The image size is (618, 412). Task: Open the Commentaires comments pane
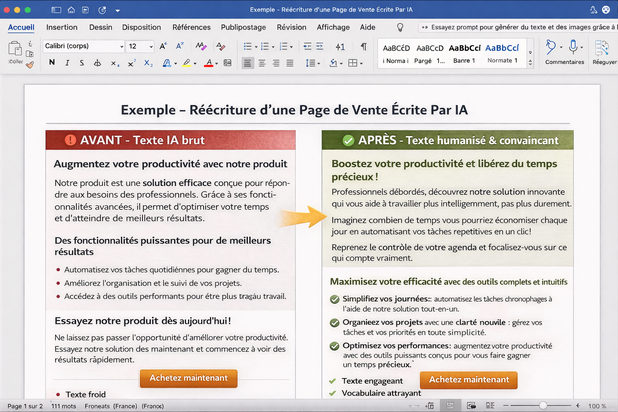pos(563,50)
